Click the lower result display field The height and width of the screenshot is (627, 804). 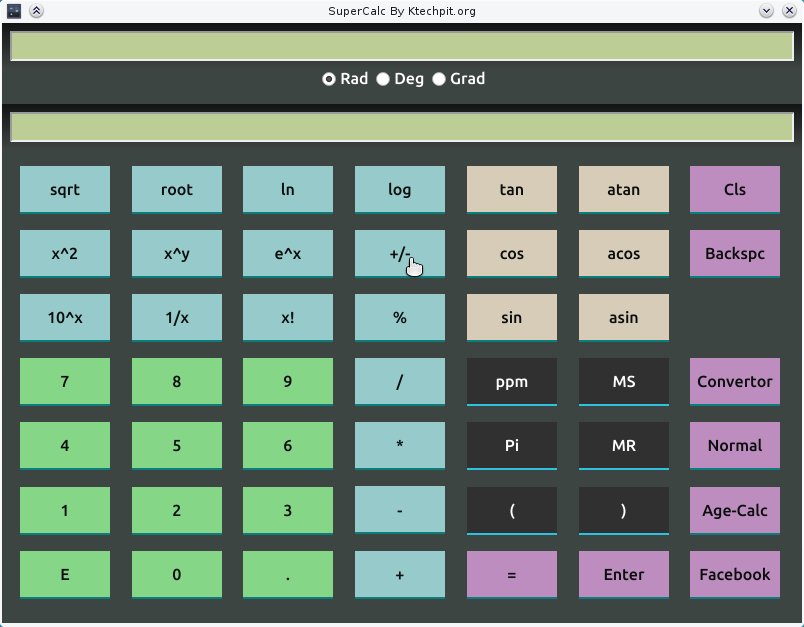402,127
